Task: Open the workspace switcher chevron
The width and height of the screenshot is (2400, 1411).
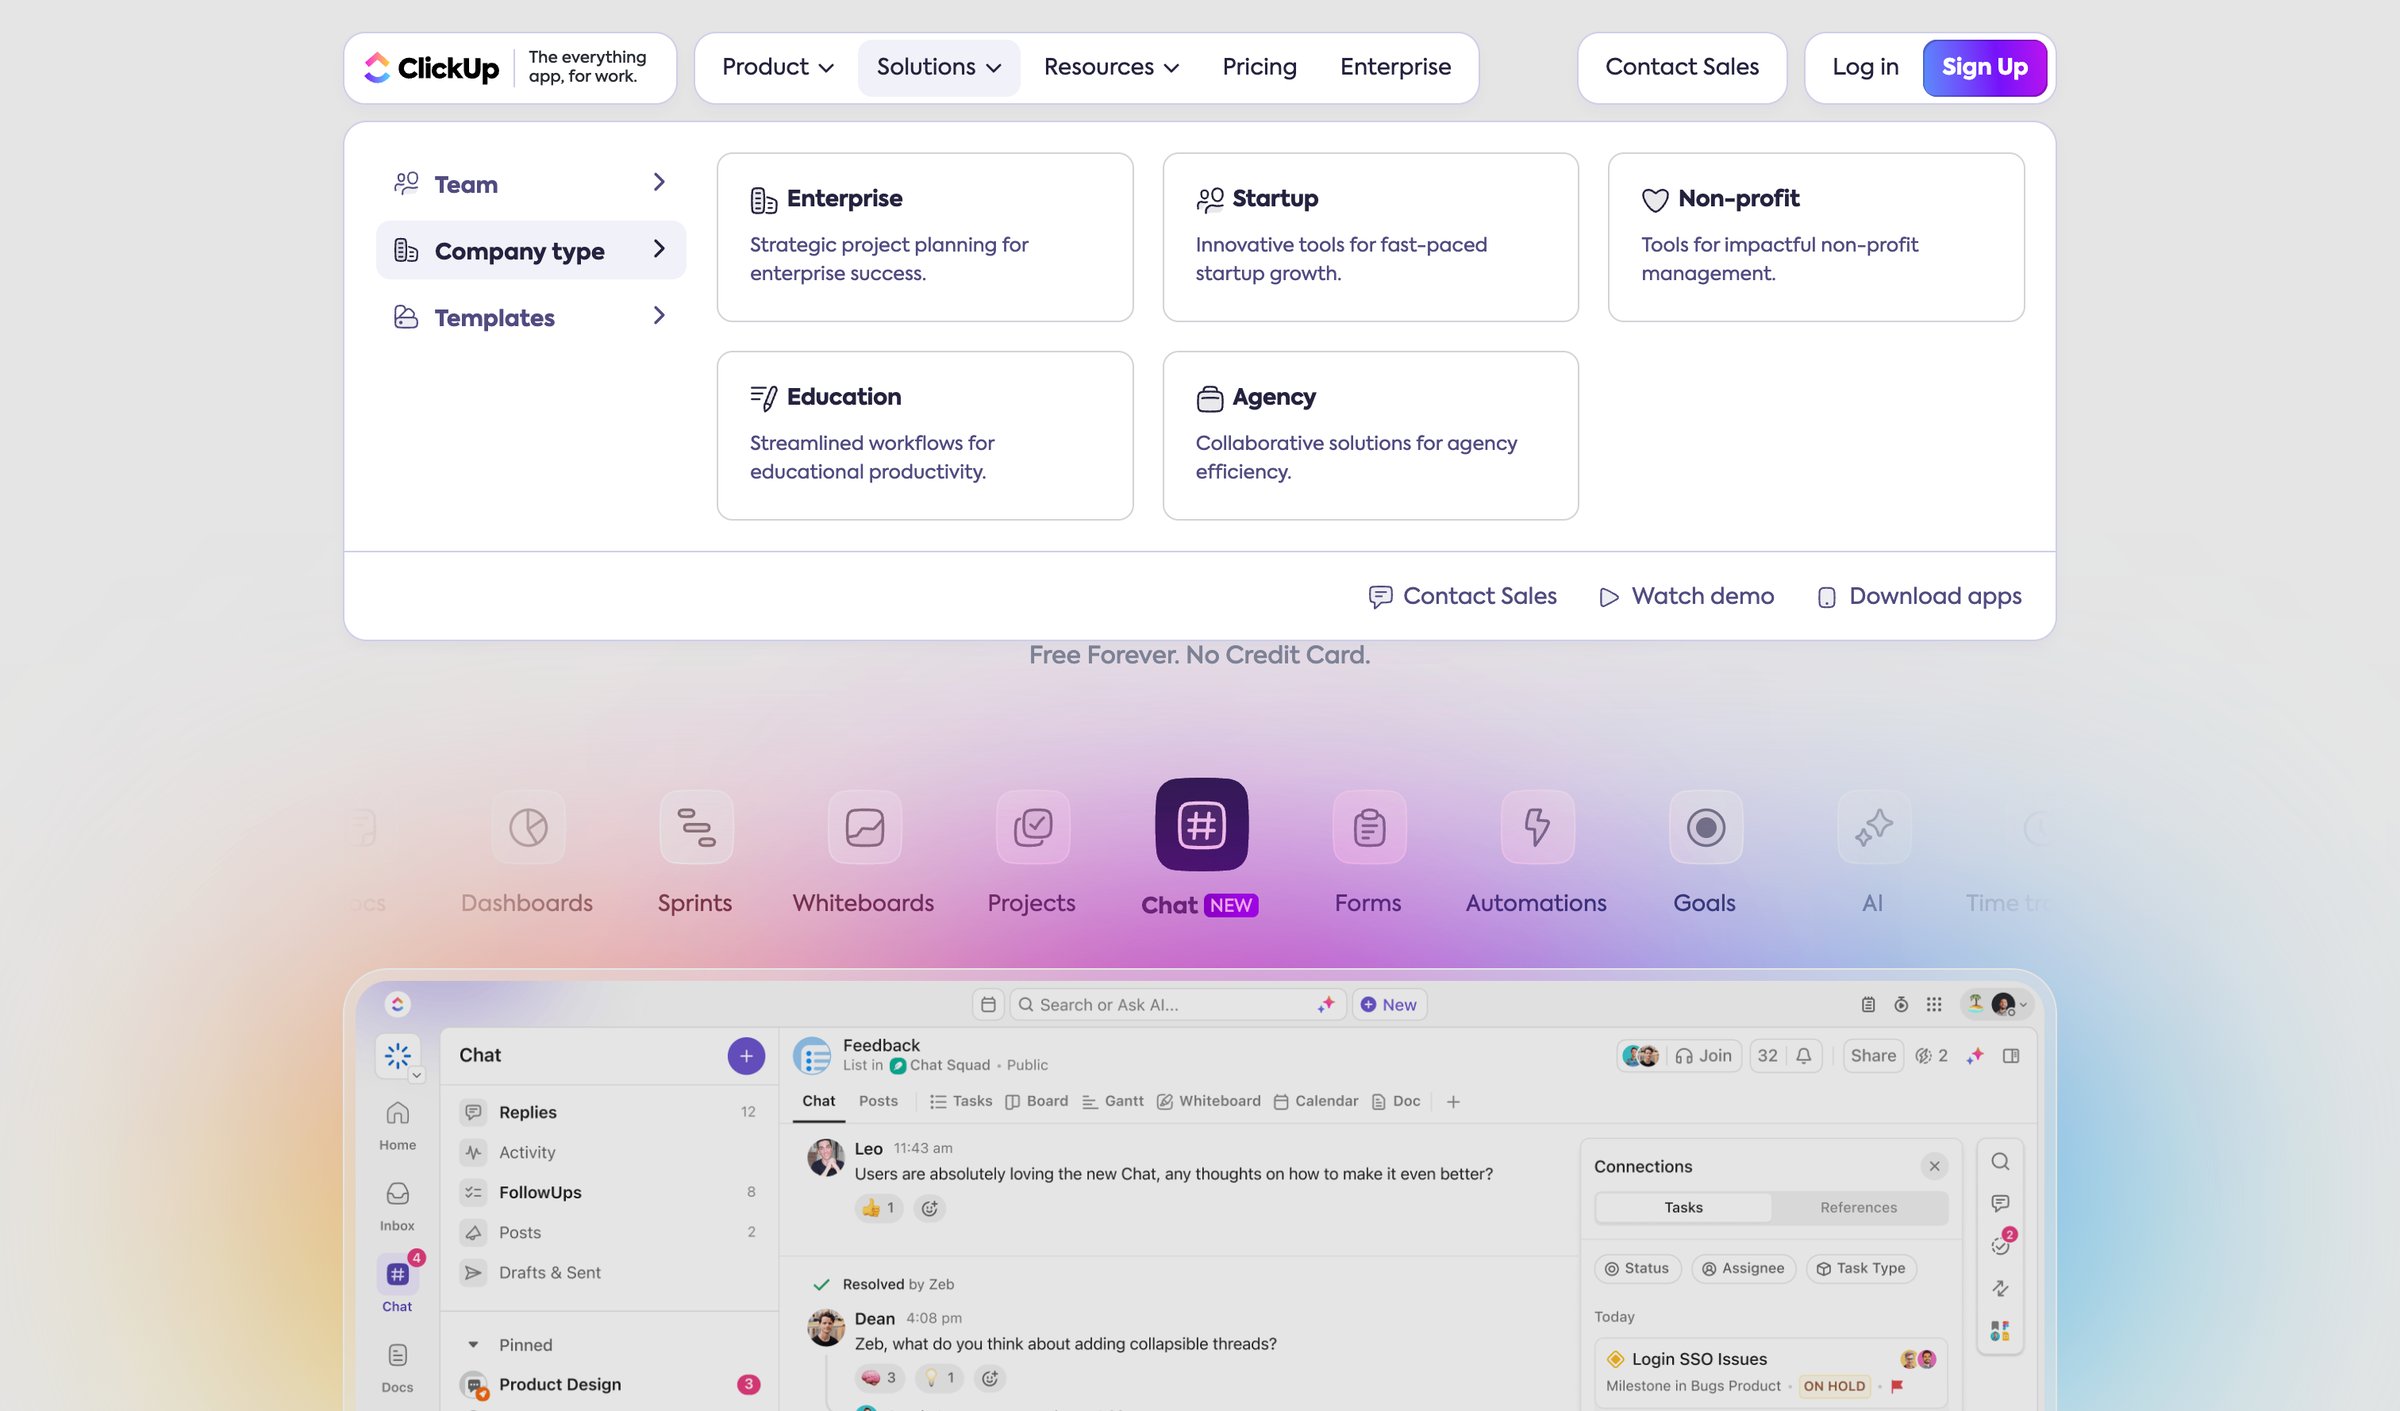Action: (416, 1075)
